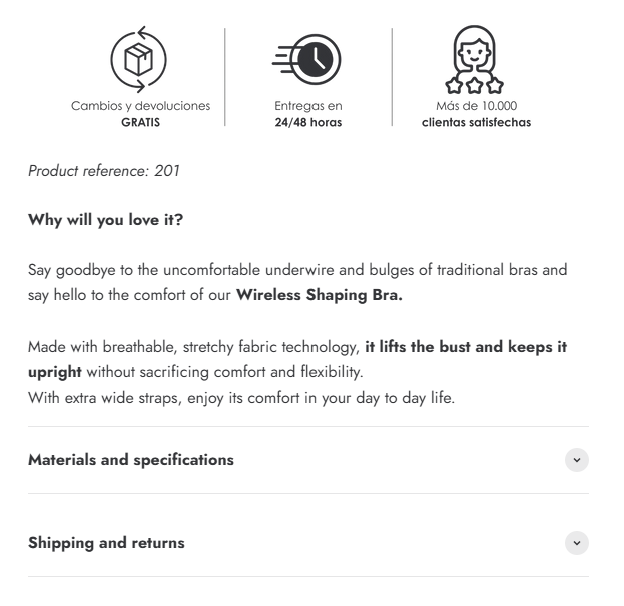Click the 'Entregas en' label
The width and height of the screenshot is (624, 606).
(x=308, y=107)
